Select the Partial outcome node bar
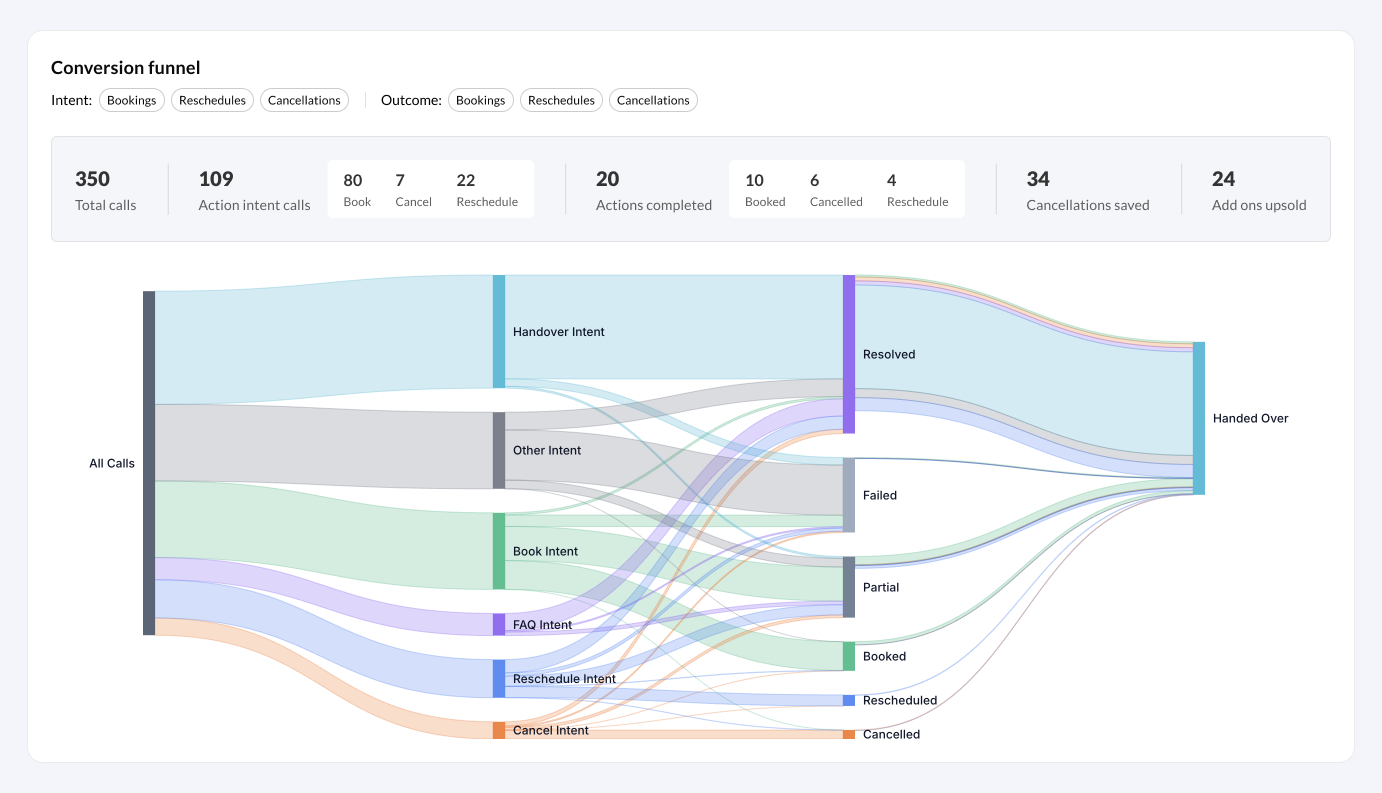Screen dimensions: 1382x793 [x=849, y=587]
